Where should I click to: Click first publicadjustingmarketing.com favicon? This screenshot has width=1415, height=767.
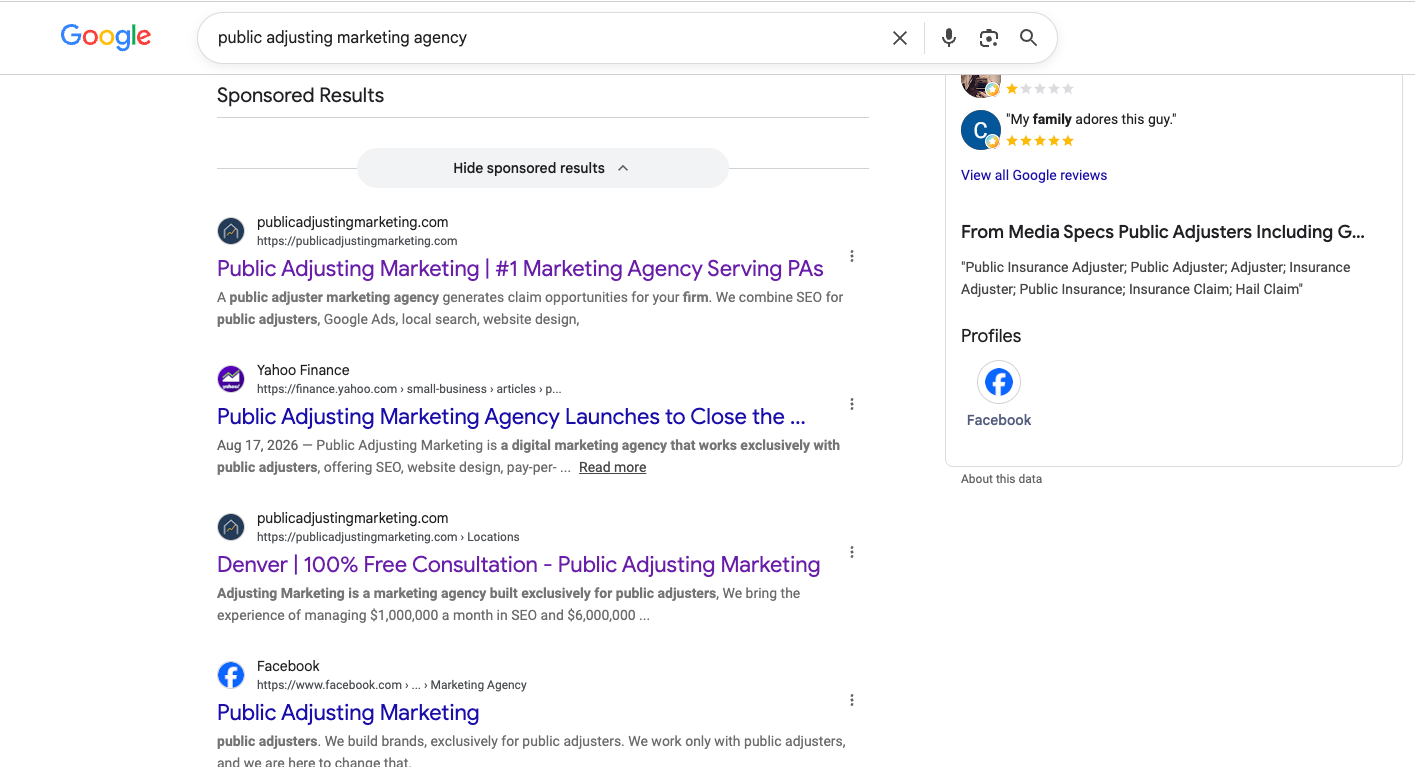pos(231,231)
